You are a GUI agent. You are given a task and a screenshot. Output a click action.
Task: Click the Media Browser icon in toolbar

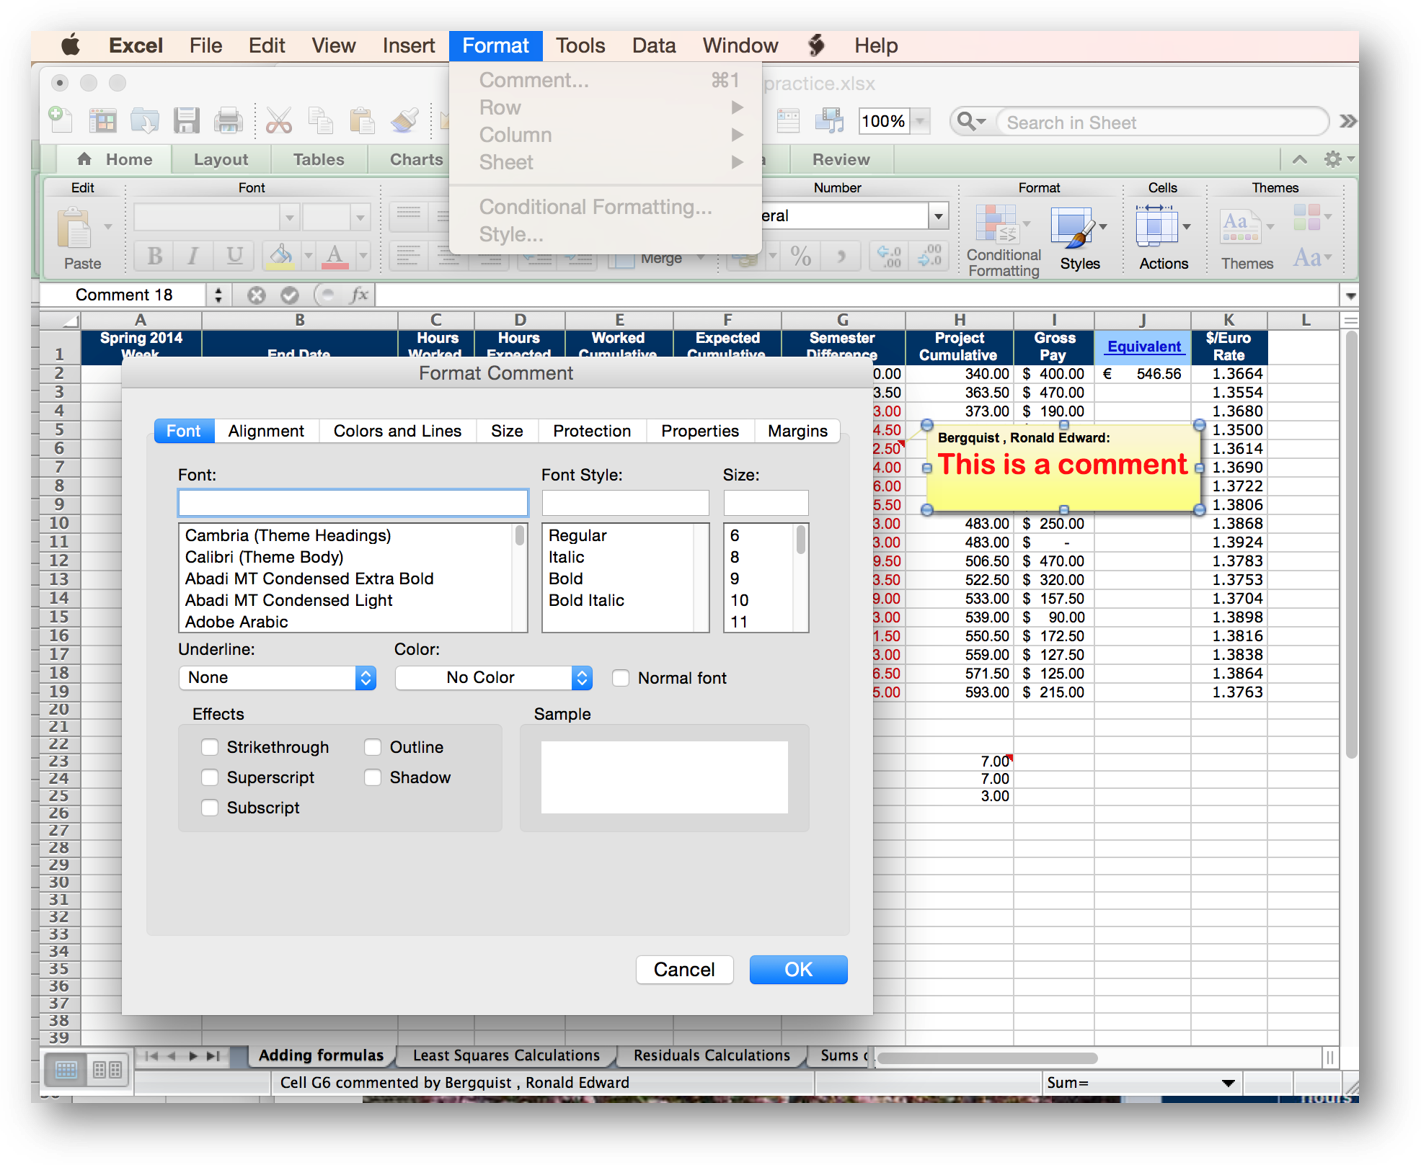click(x=829, y=121)
